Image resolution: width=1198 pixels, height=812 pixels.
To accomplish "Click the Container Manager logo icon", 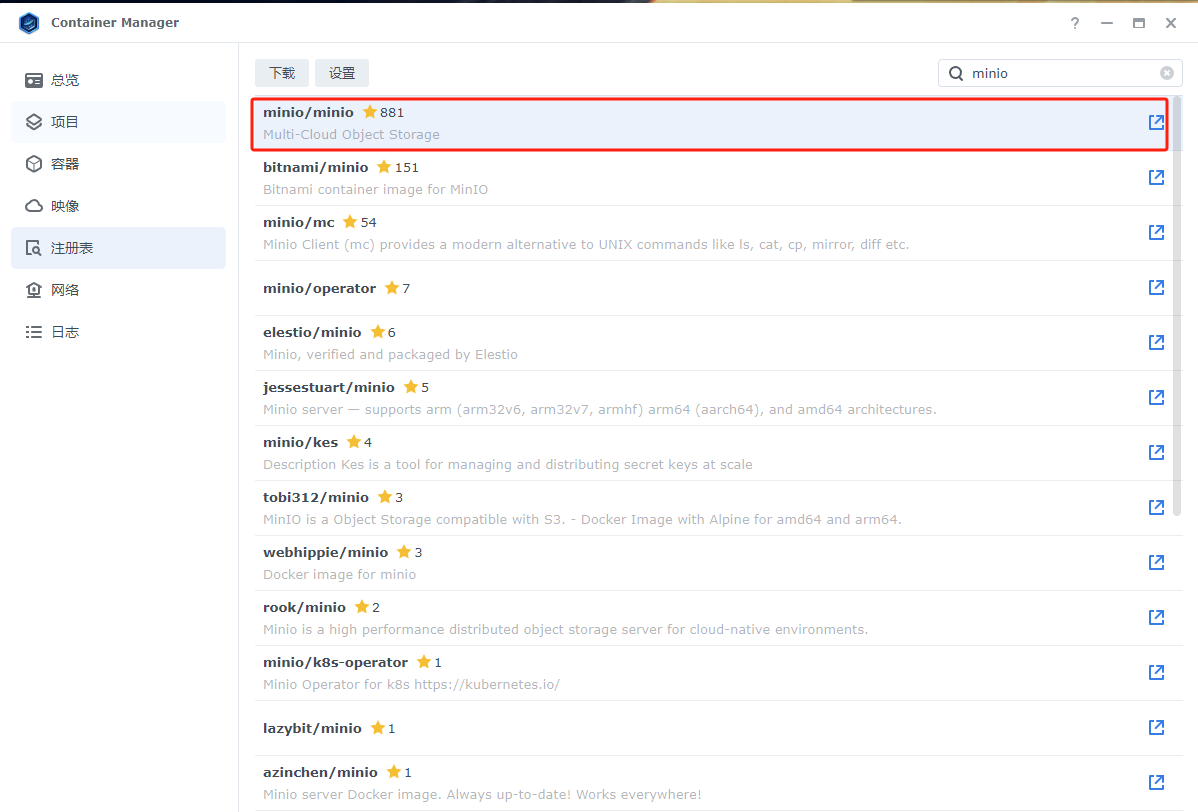I will pos(29,23).
